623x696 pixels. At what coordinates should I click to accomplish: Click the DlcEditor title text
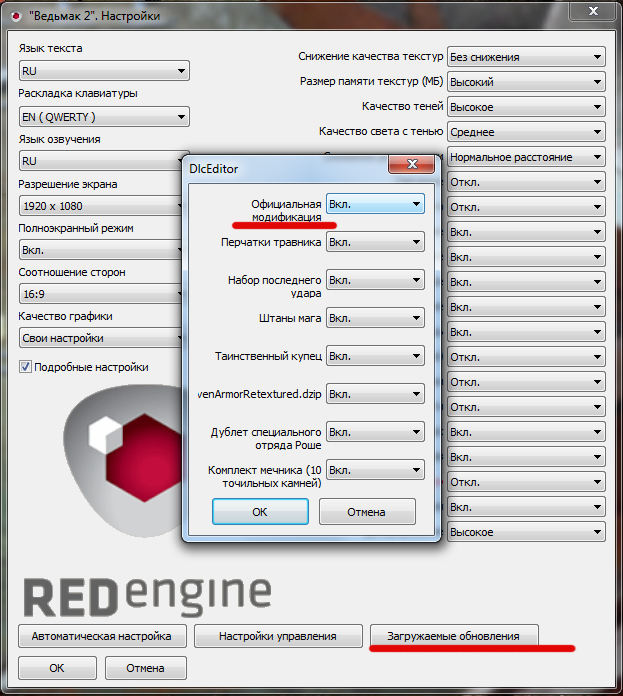[213, 169]
